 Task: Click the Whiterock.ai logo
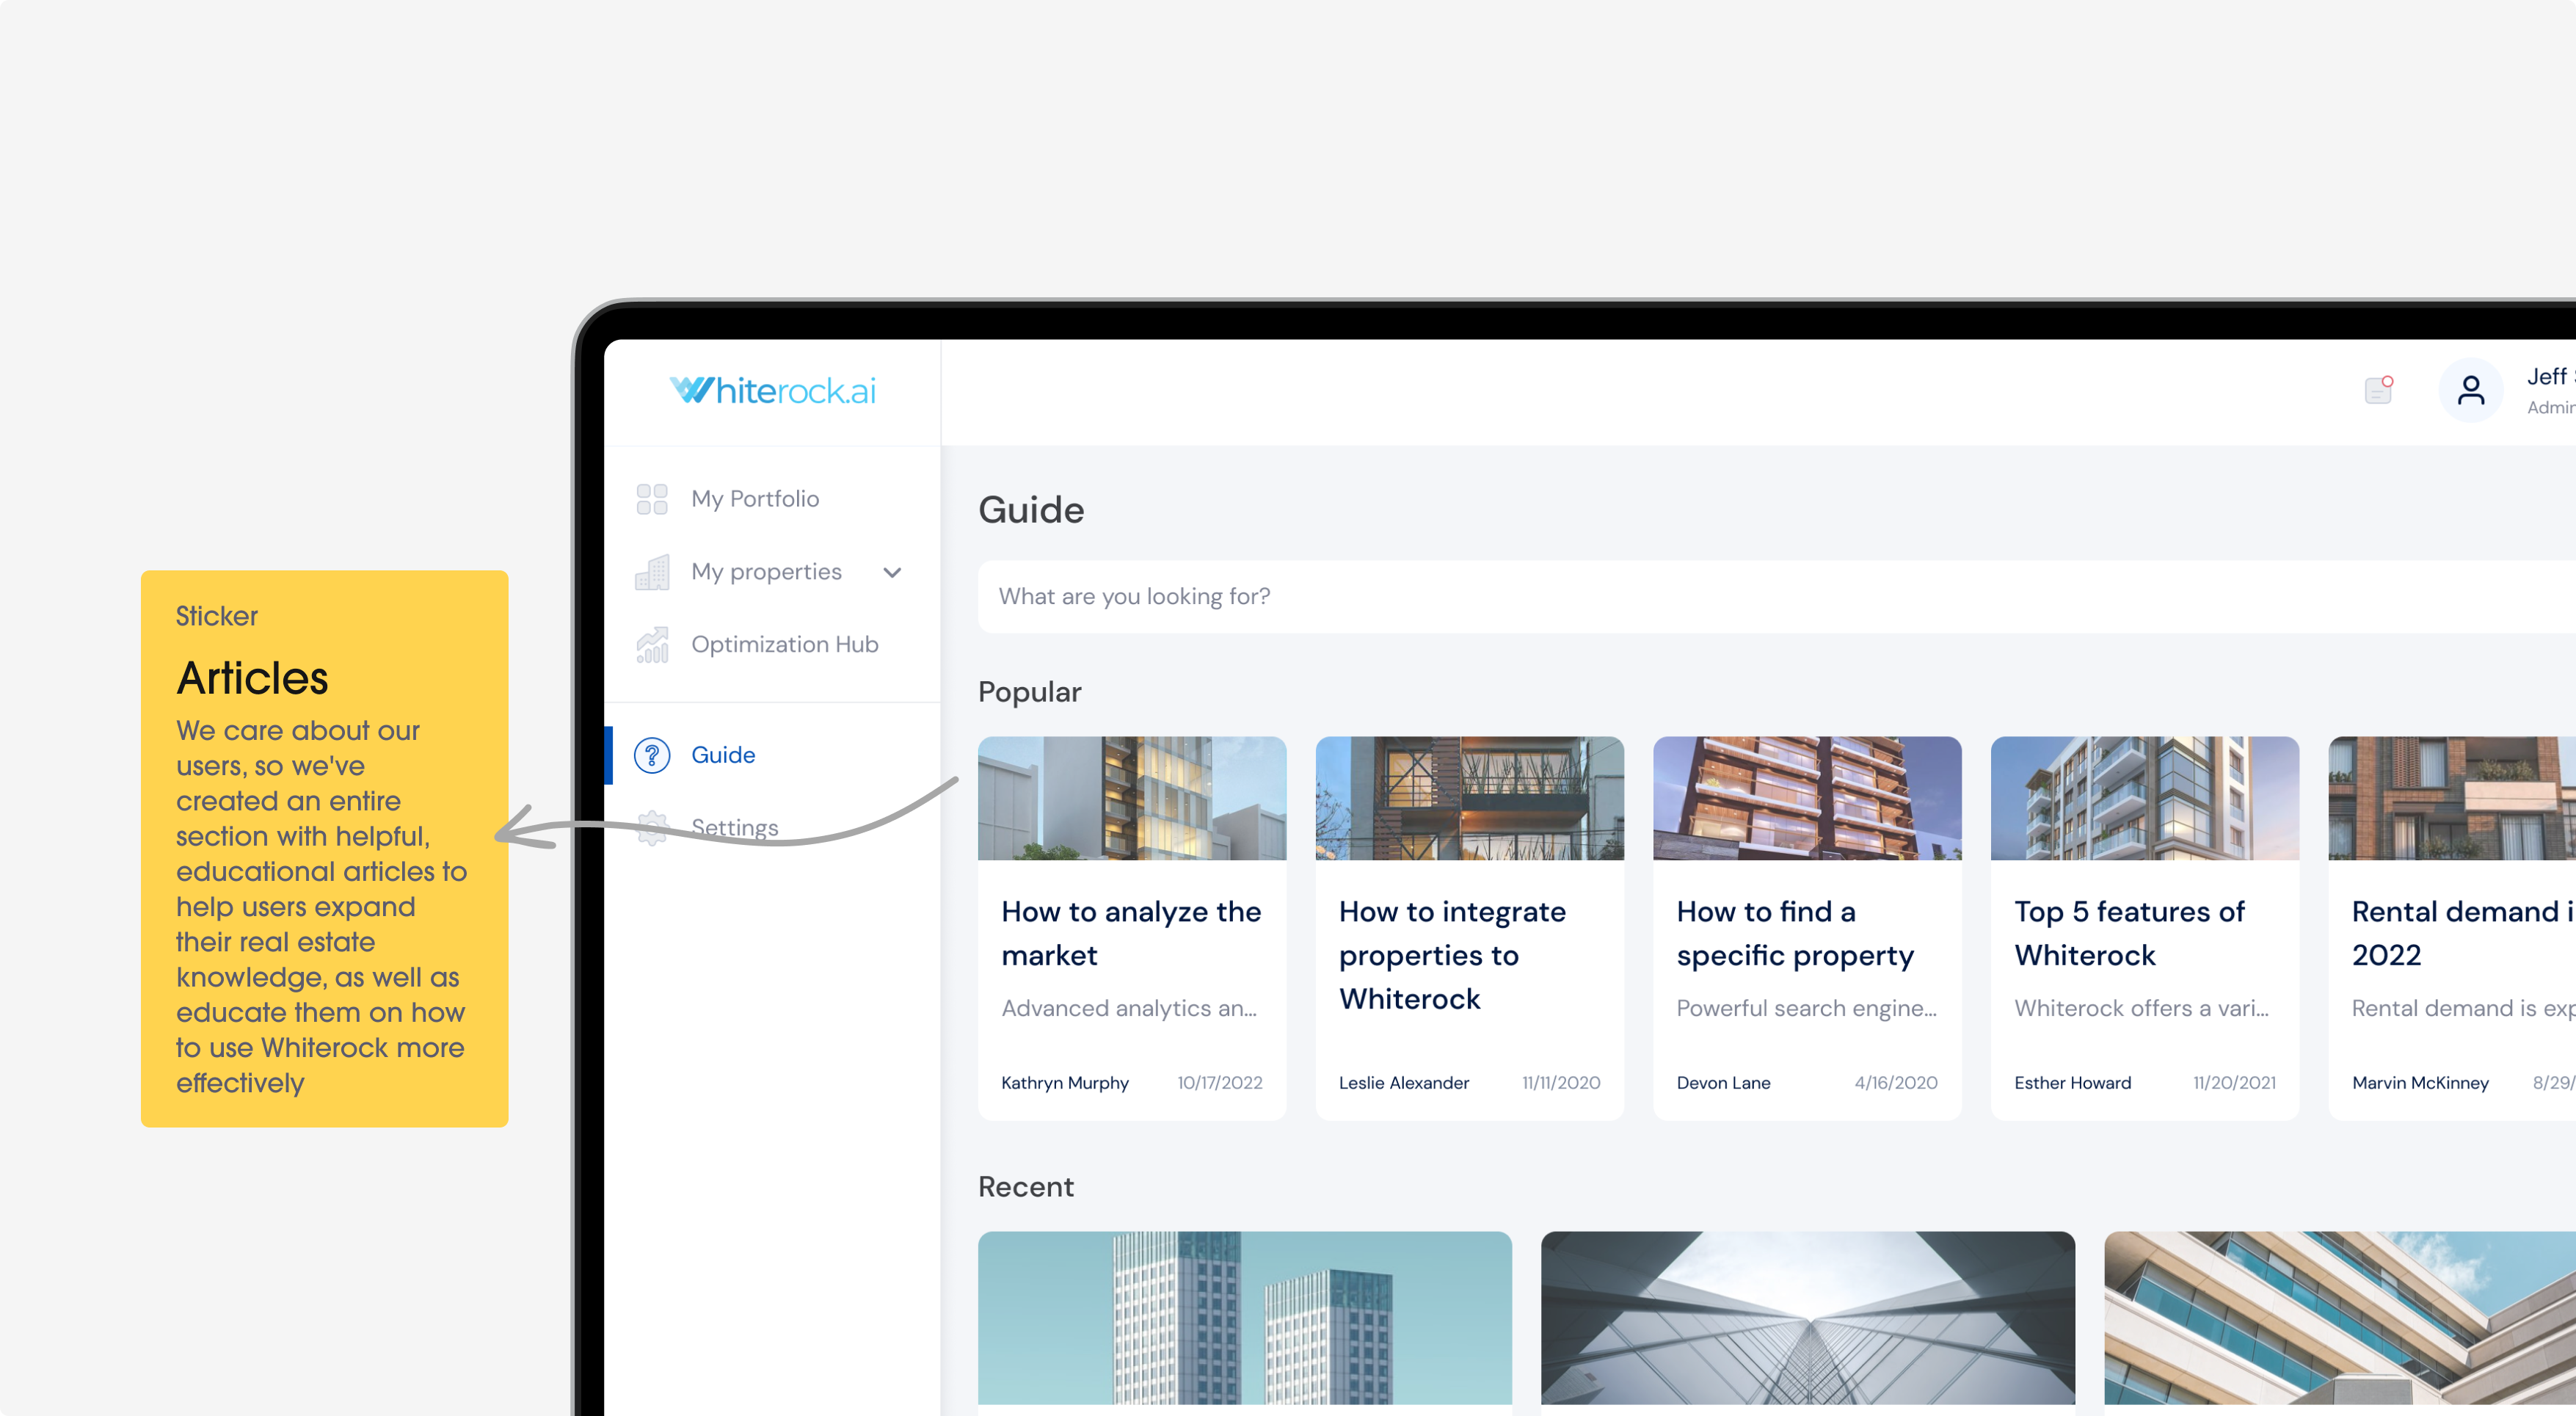point(772,391)
